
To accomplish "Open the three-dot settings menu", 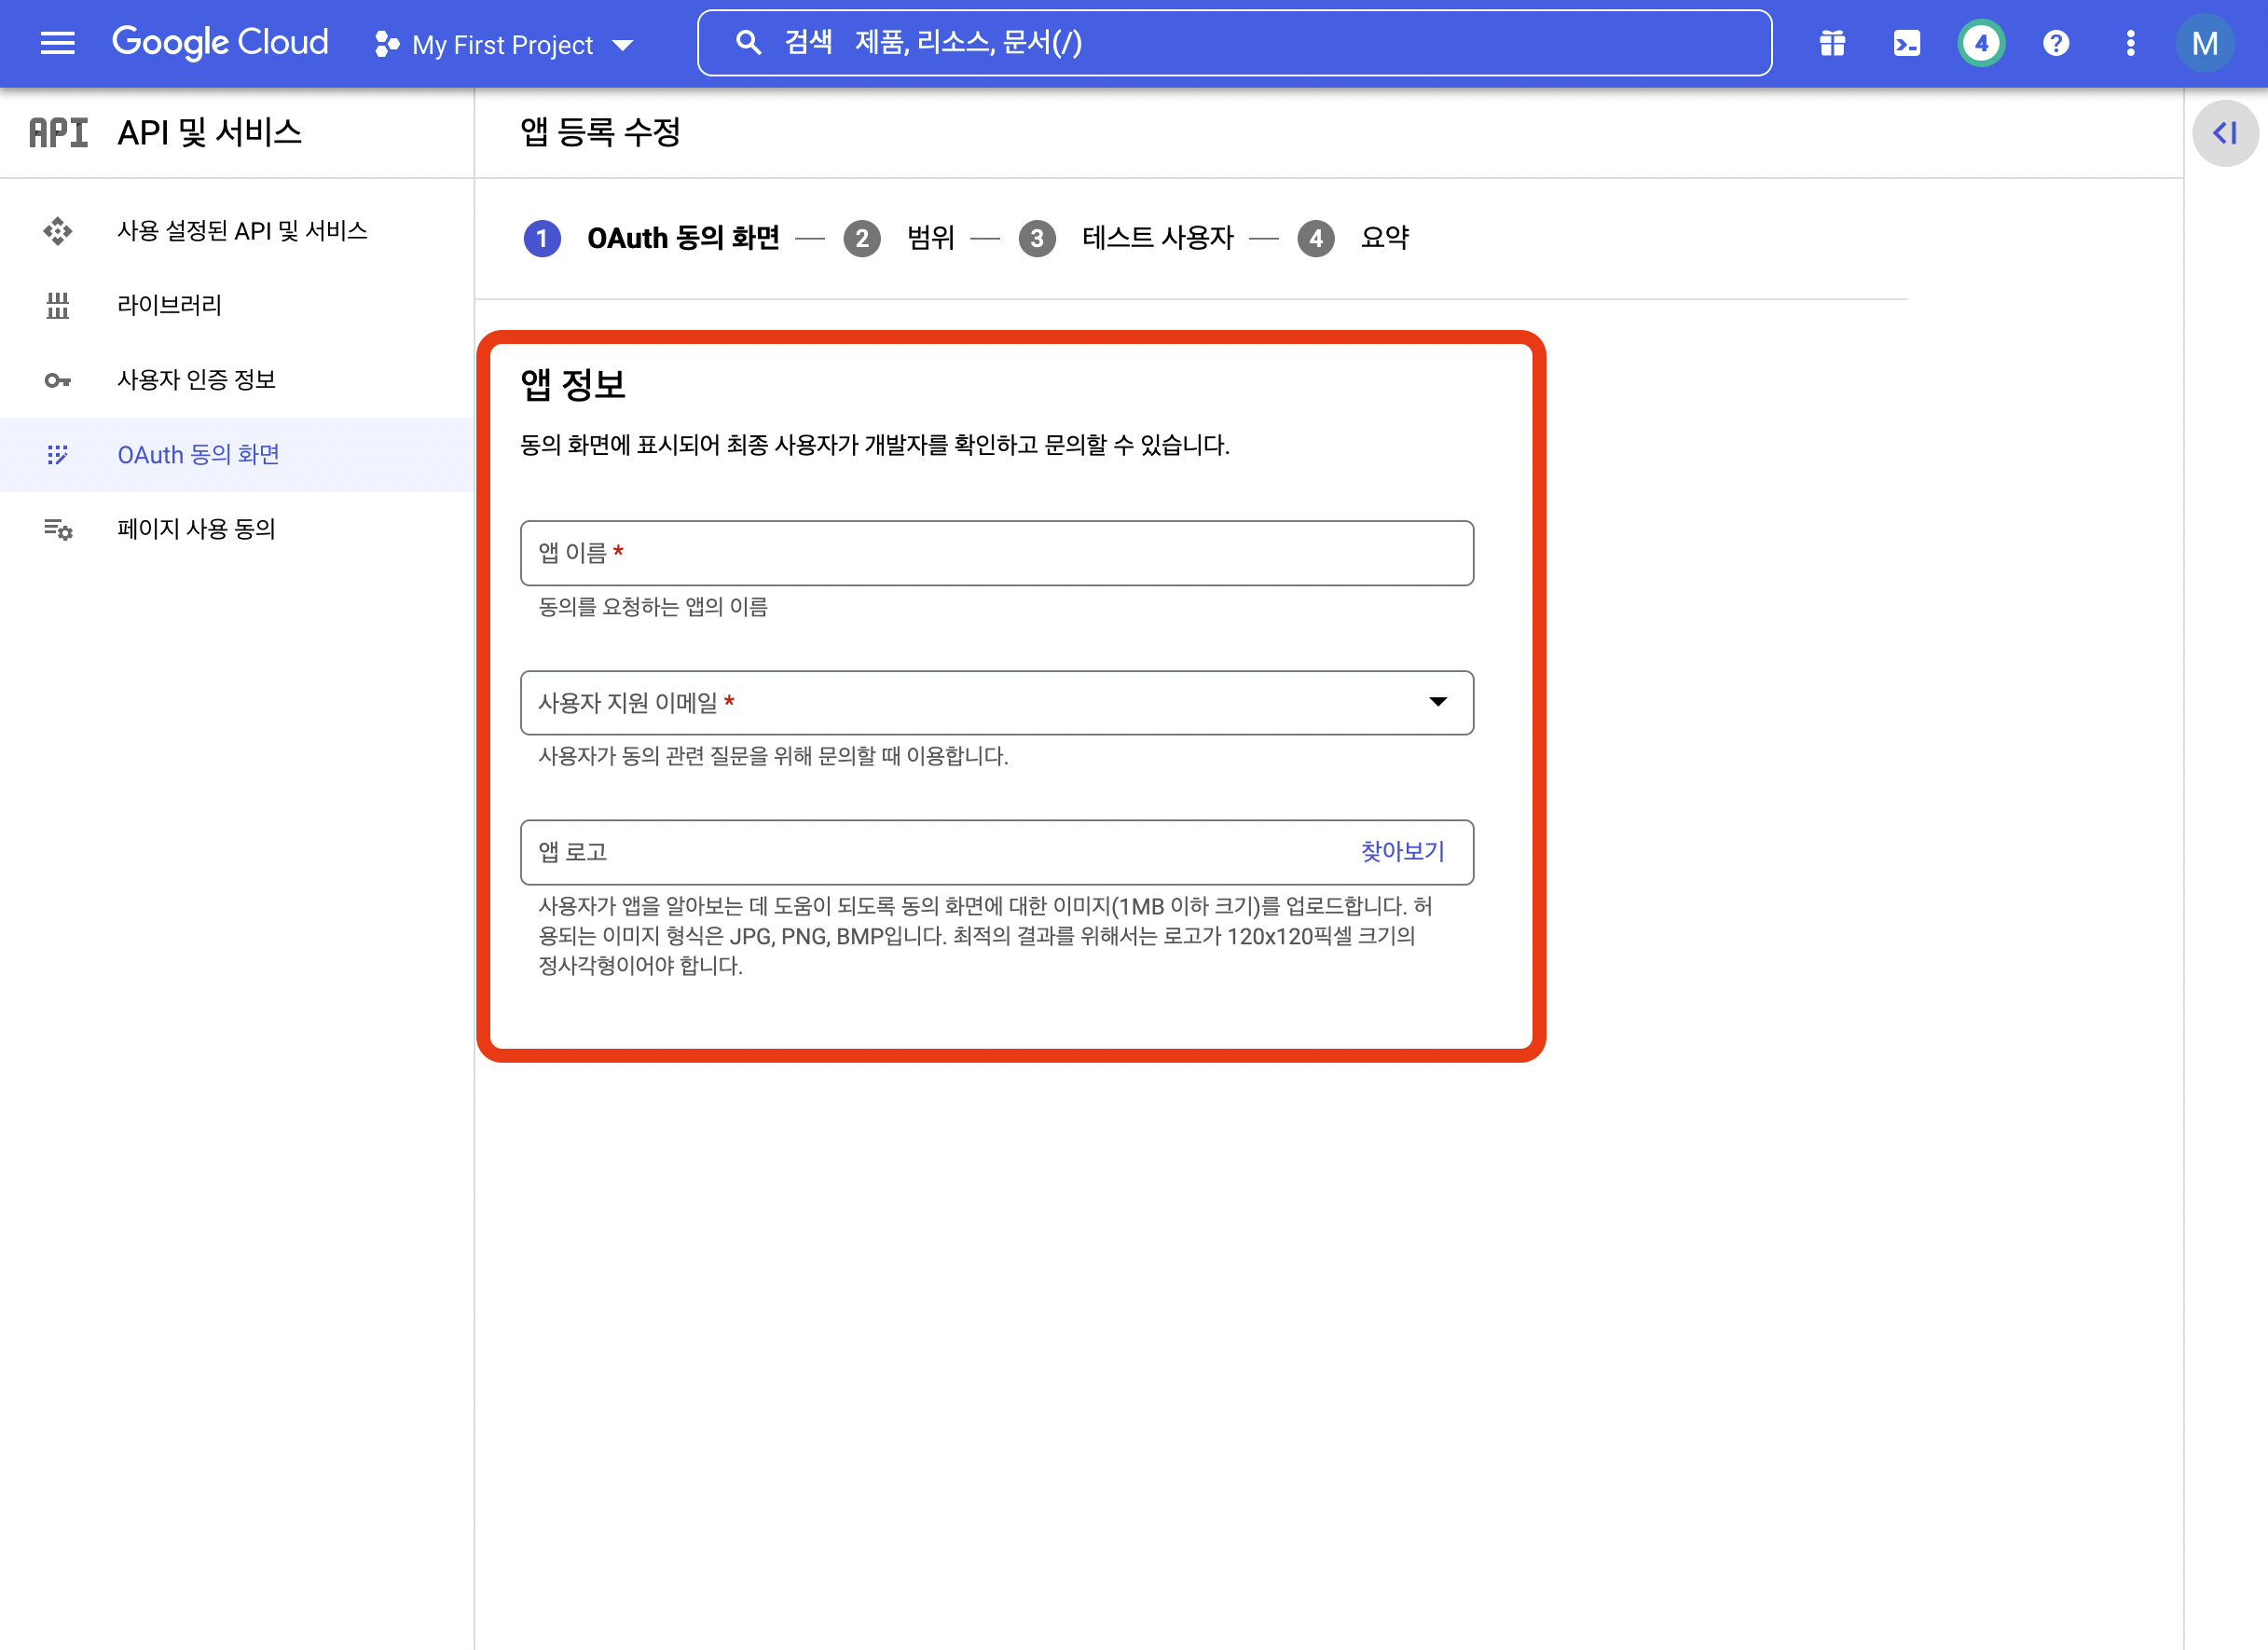I will (2130, 43).
